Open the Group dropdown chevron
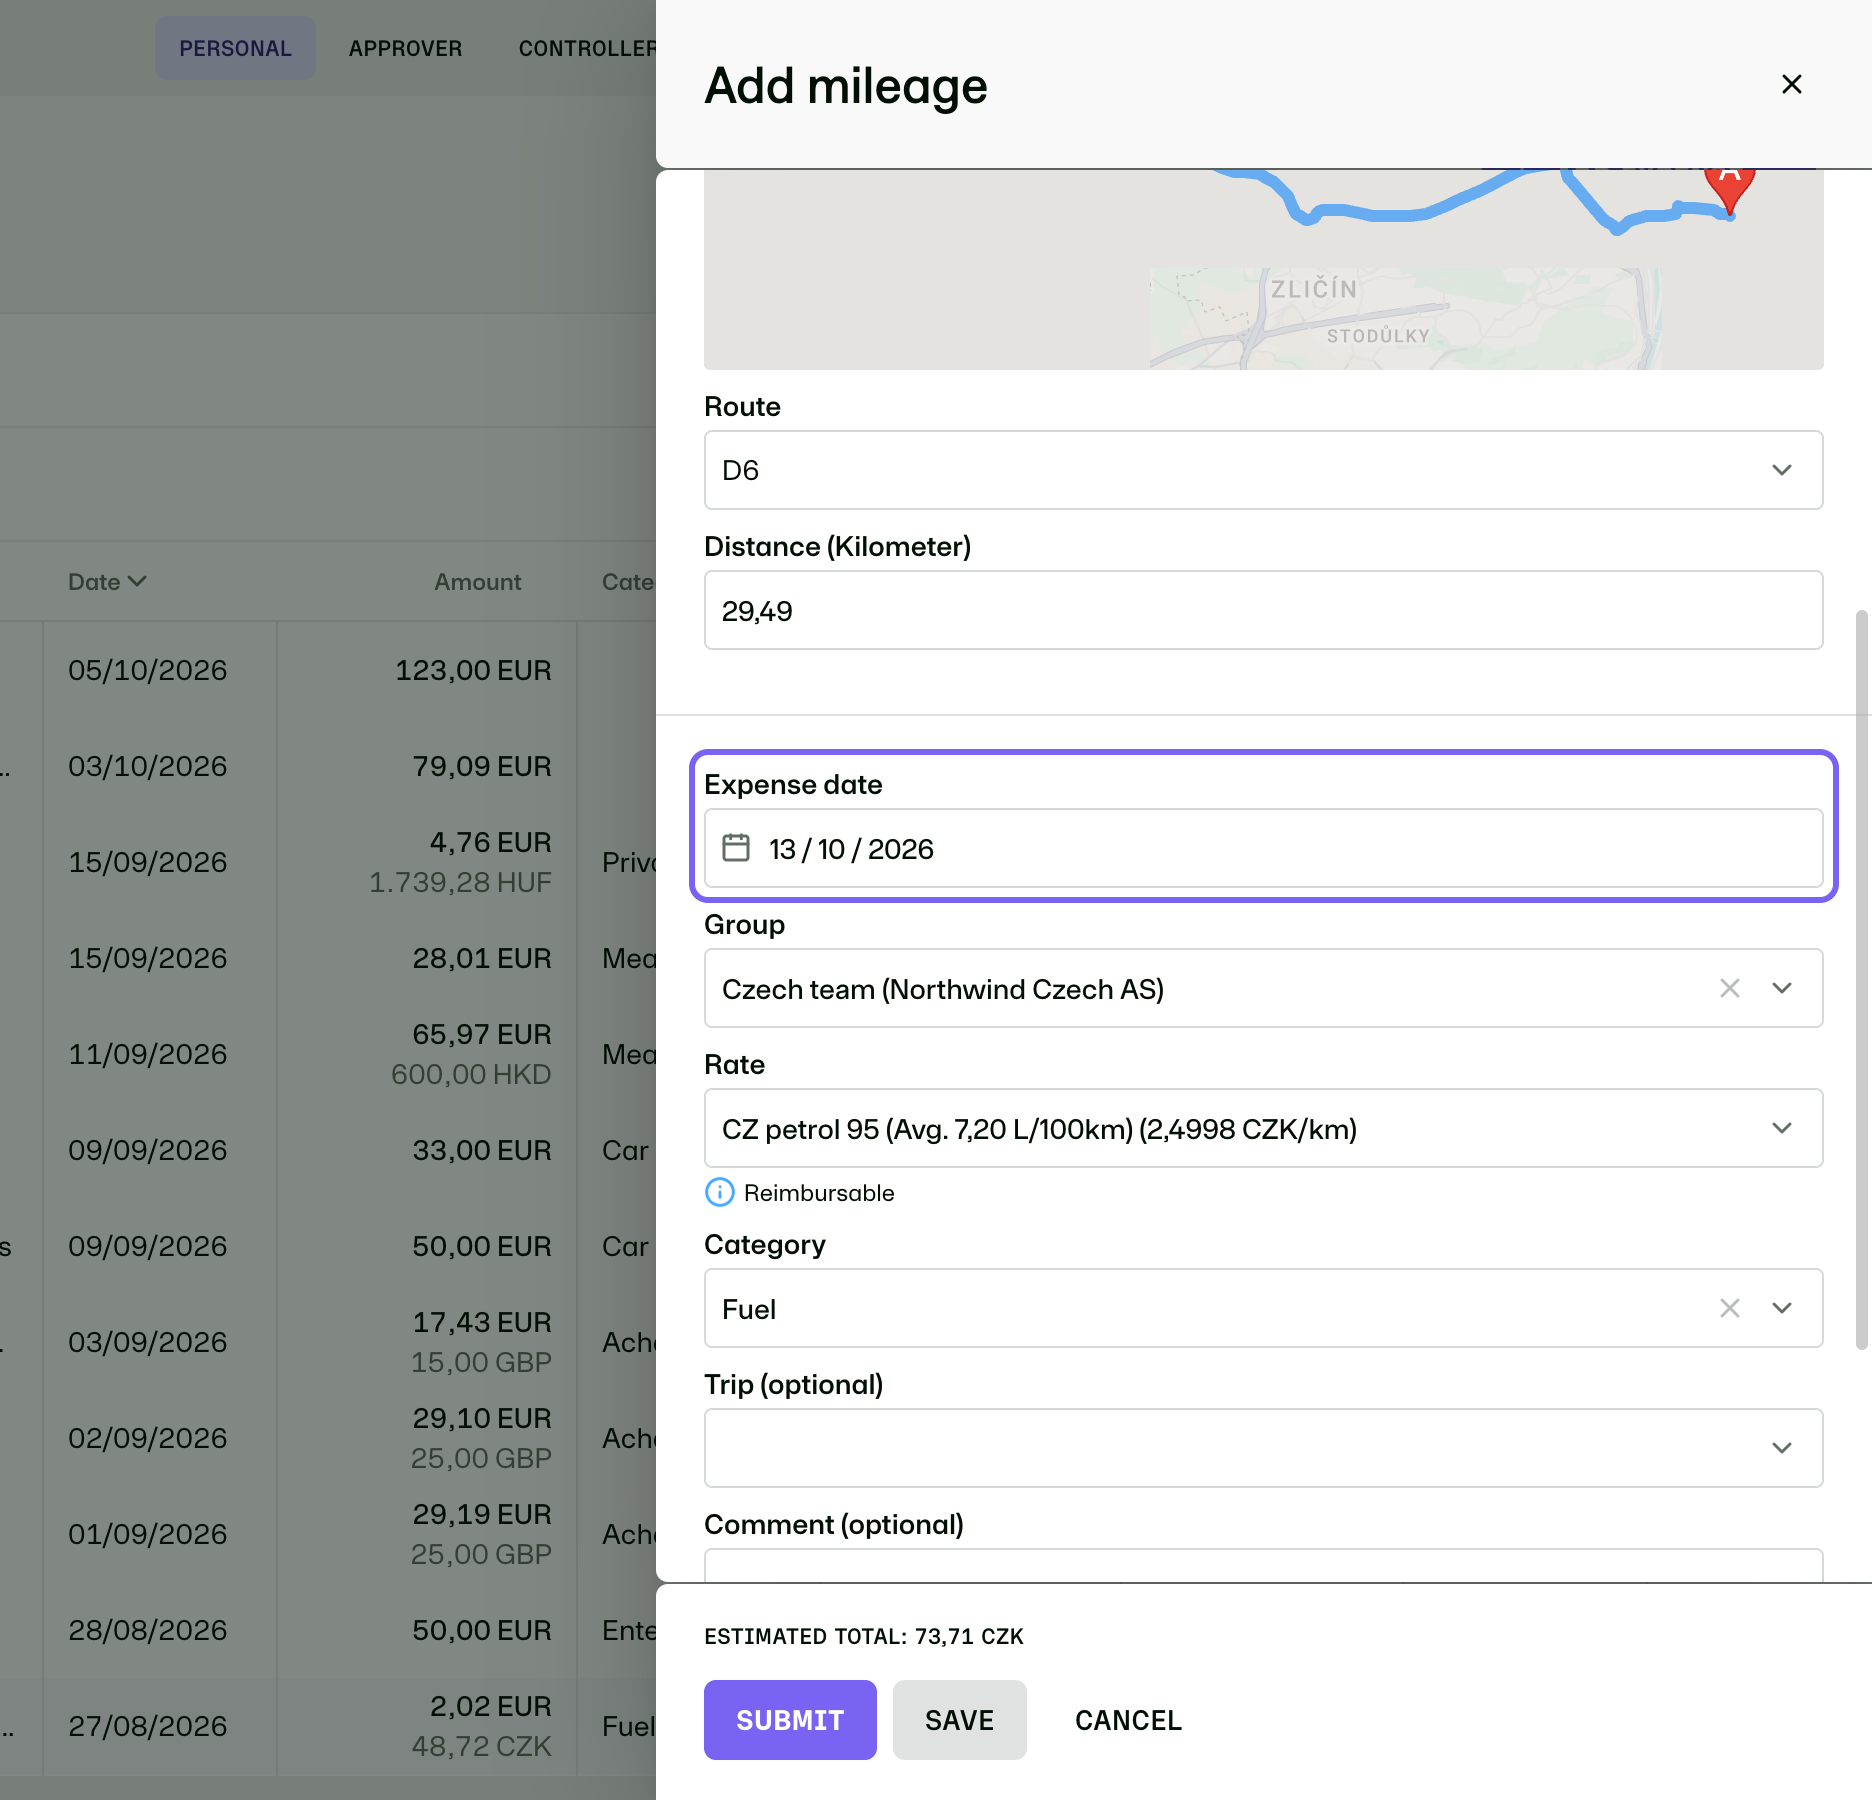Screen dimensions: 1872x1800 [1781, 988]
